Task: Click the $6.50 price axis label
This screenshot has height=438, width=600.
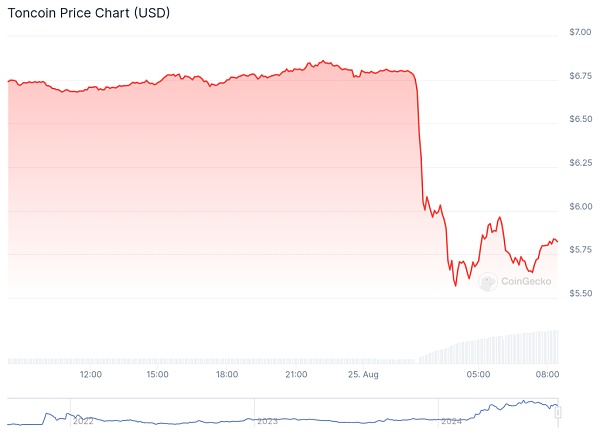Action: tap(580, 120)
